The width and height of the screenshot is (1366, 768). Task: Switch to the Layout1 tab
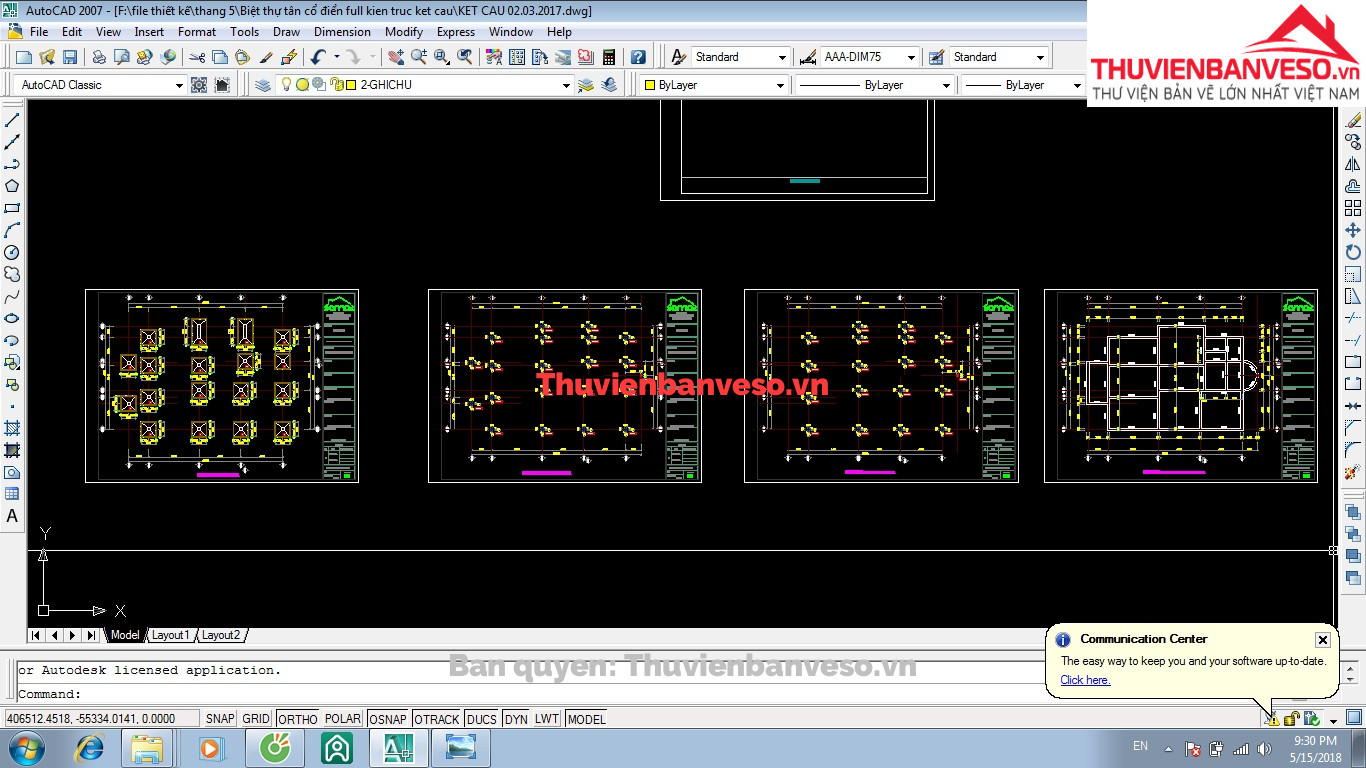click(x=170, y=635)
